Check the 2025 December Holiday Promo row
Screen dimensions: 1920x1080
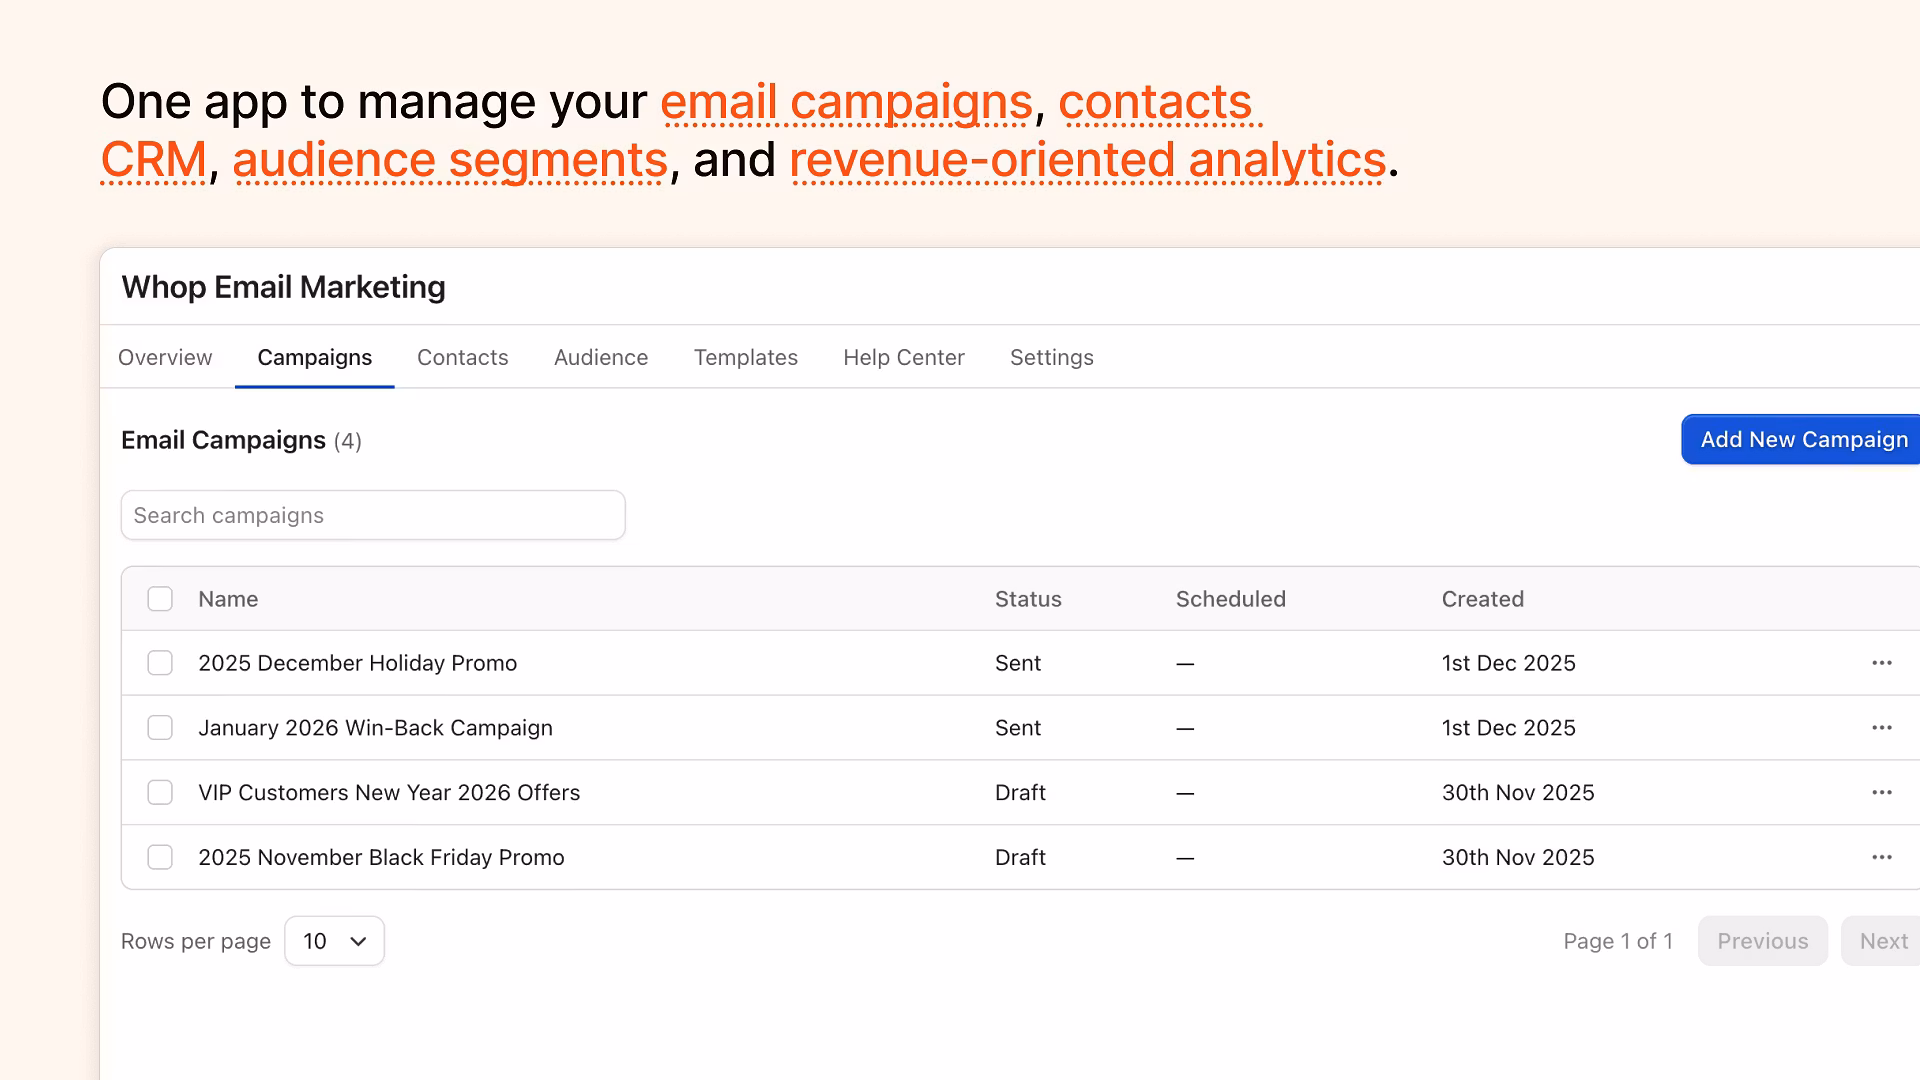(x=160, y=663)
